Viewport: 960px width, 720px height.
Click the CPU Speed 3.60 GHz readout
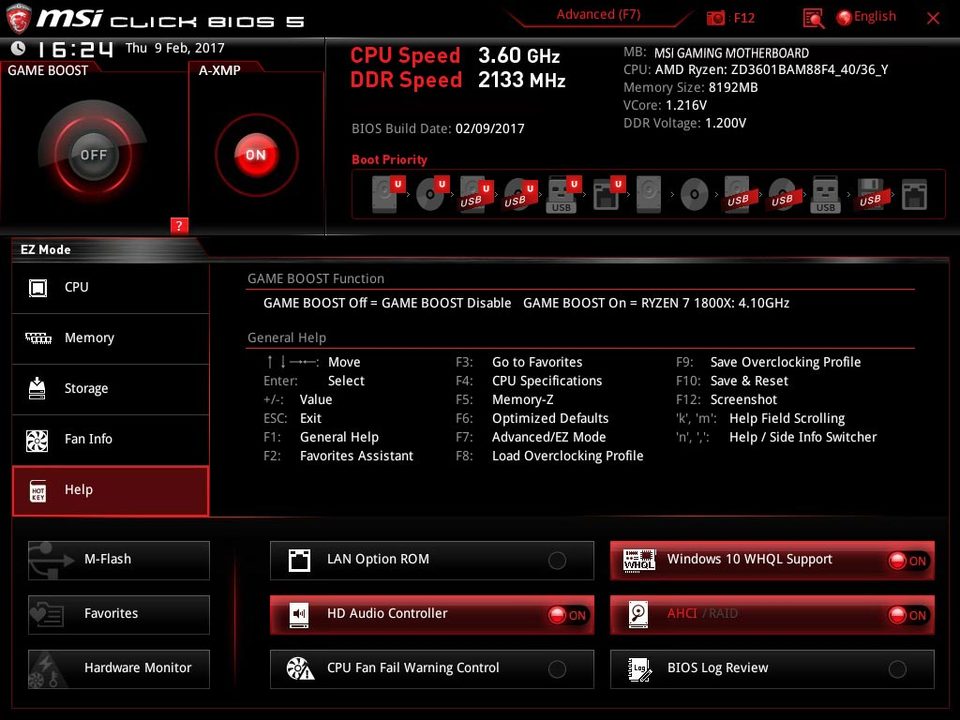pyautogui.click(x=455, y=56)
